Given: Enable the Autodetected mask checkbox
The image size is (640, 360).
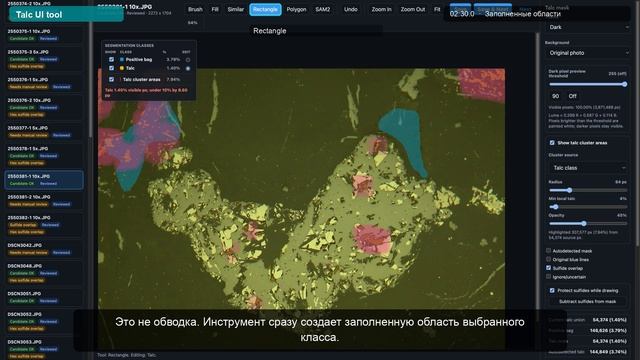Looking at the screenshot, I should coord(549,251).
